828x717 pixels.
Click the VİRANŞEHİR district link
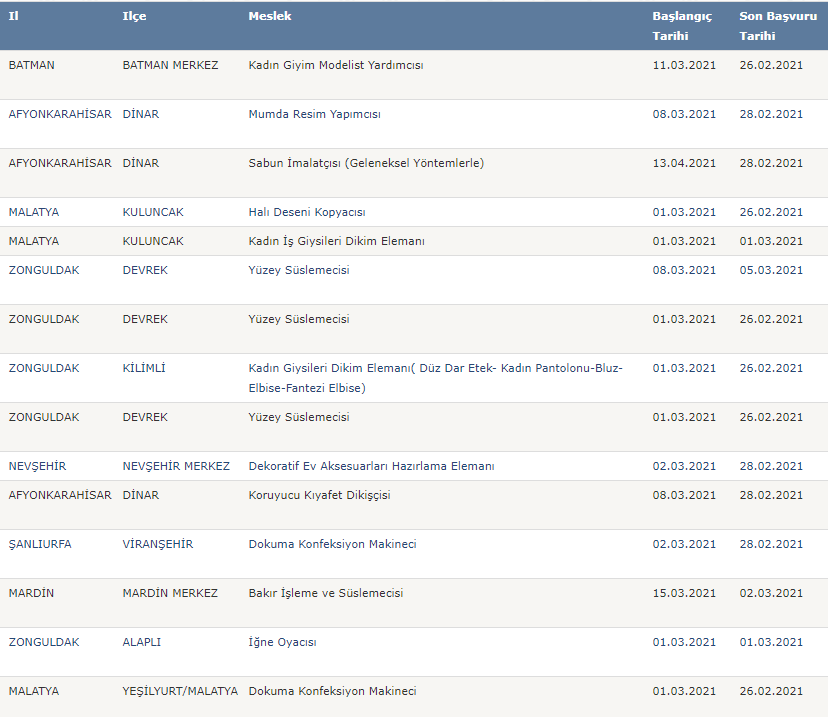tap(158, 544)
